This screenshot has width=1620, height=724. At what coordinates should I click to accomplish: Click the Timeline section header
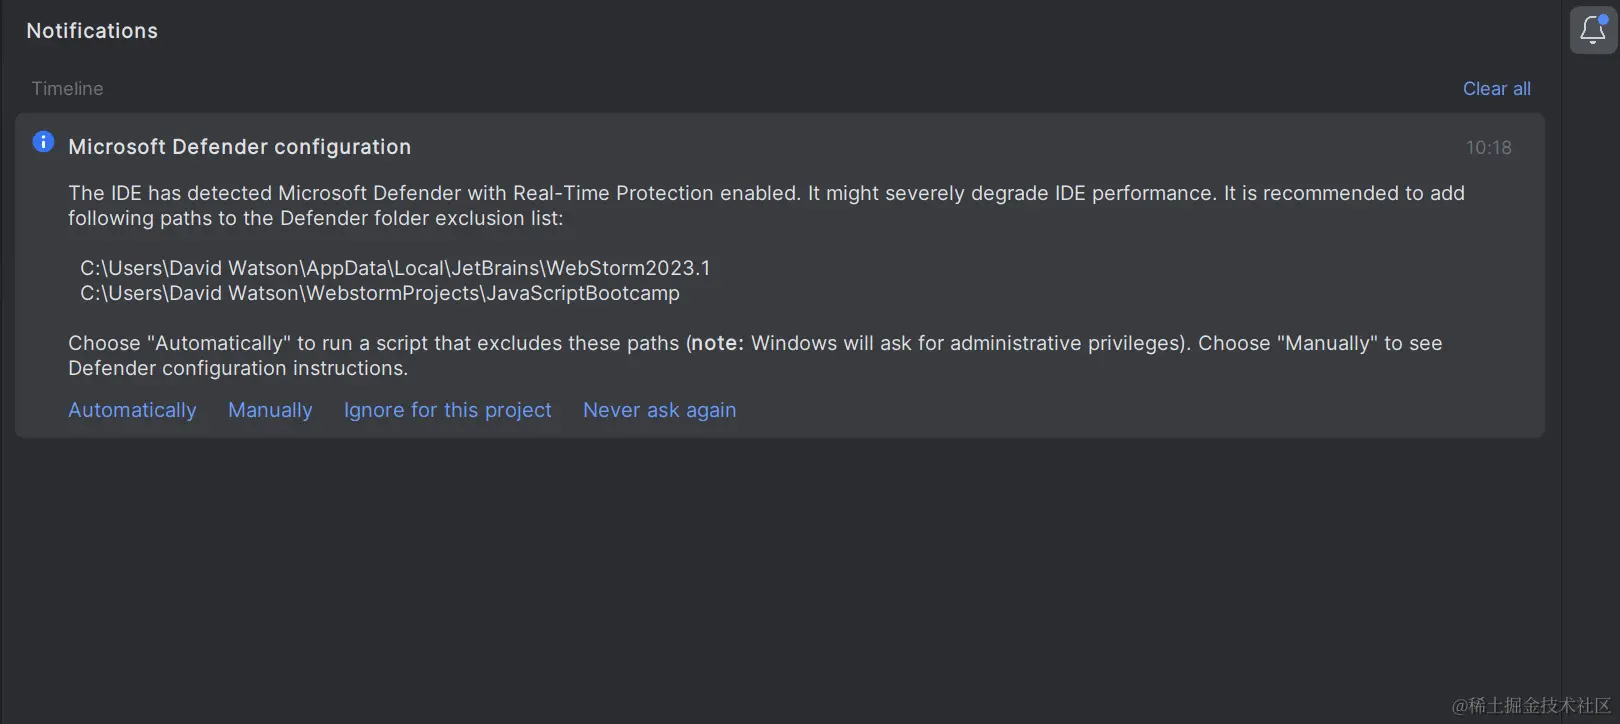pyautogui.click(x=66, y=88)
